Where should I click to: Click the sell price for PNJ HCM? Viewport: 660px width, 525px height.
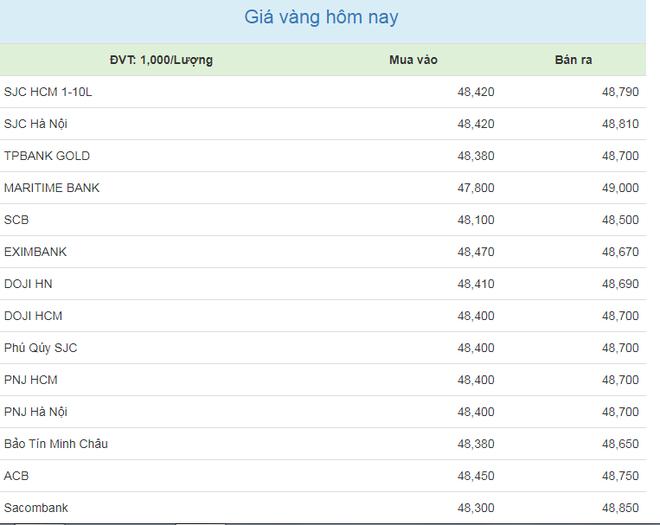[x=620, y=380]
